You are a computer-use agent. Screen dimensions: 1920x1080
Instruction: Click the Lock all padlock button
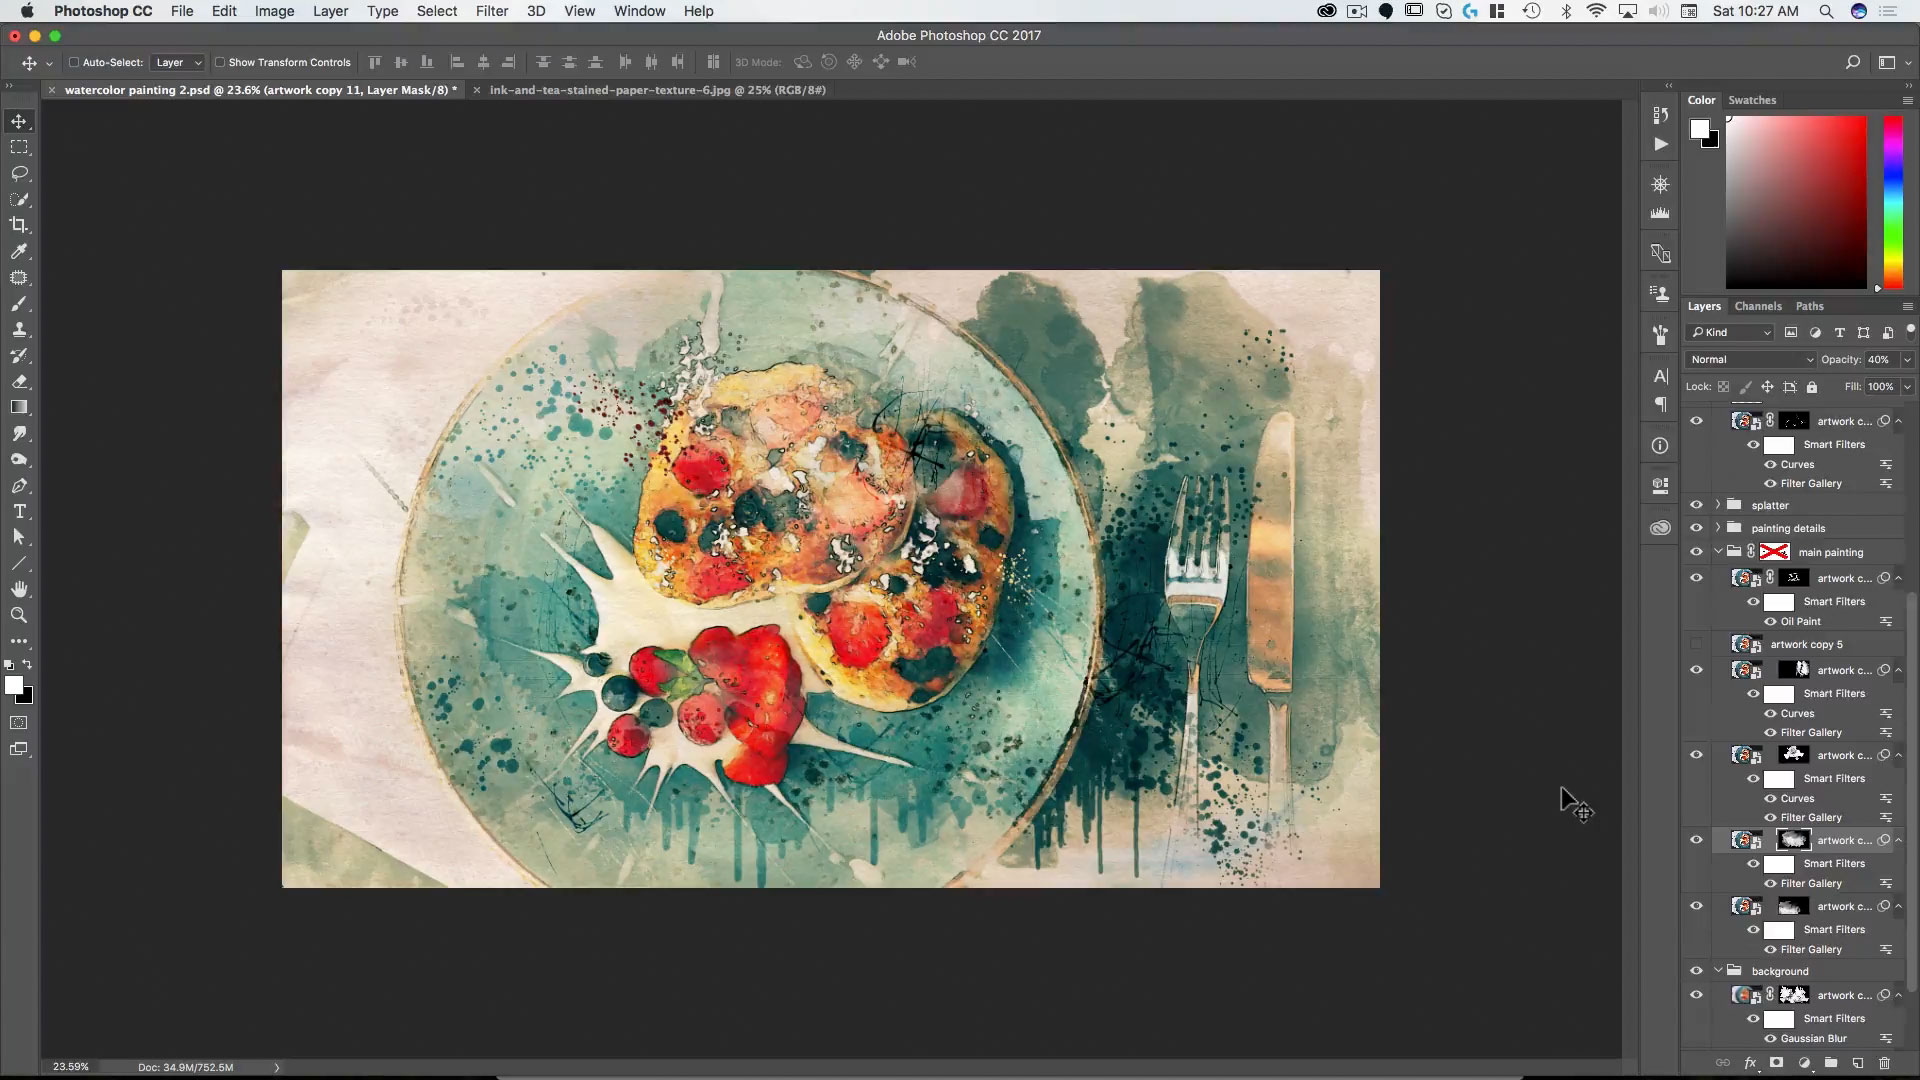[1812, 386]
